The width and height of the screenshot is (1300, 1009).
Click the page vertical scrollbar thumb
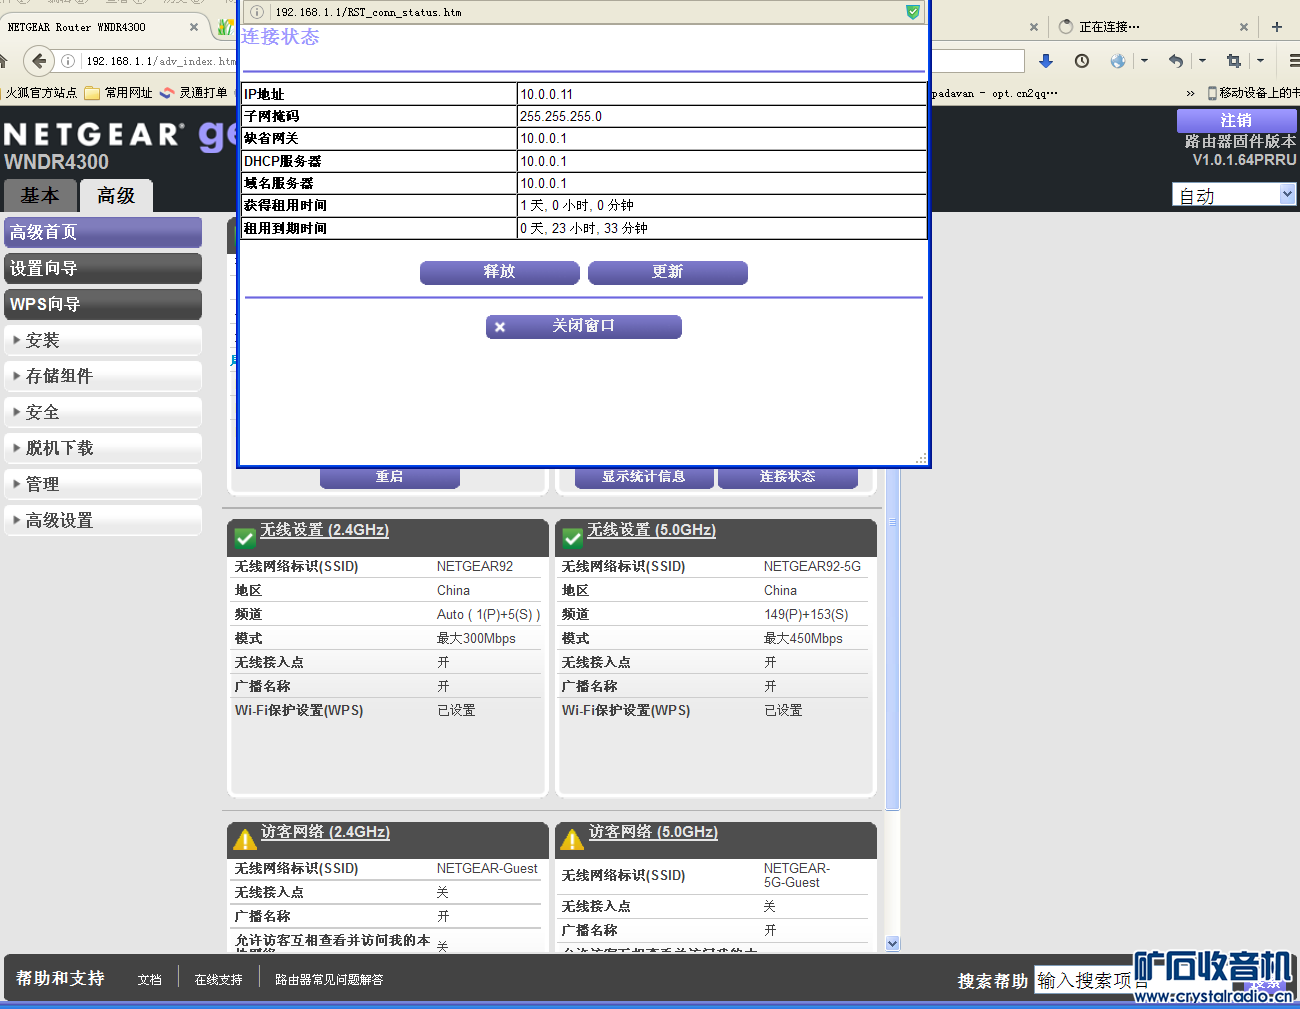[x=893, y=640]
